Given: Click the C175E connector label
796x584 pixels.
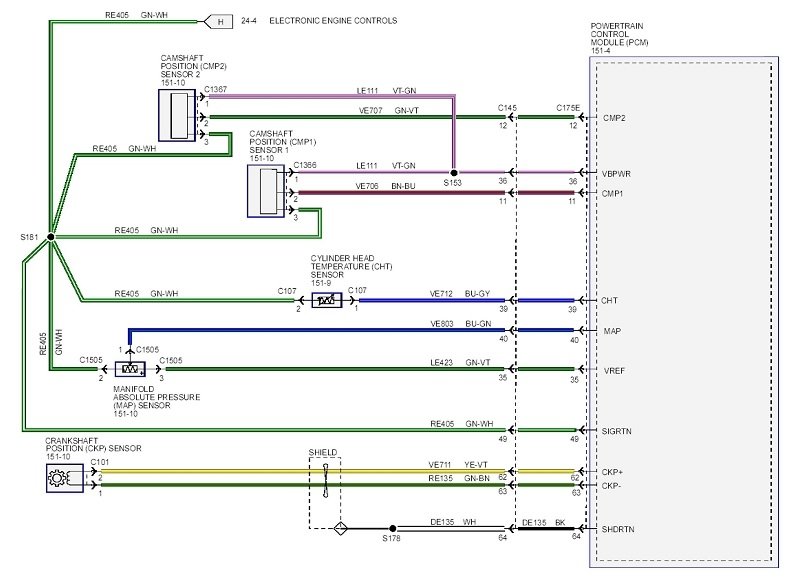Looking at the screenshot, I should click(568, 108).
